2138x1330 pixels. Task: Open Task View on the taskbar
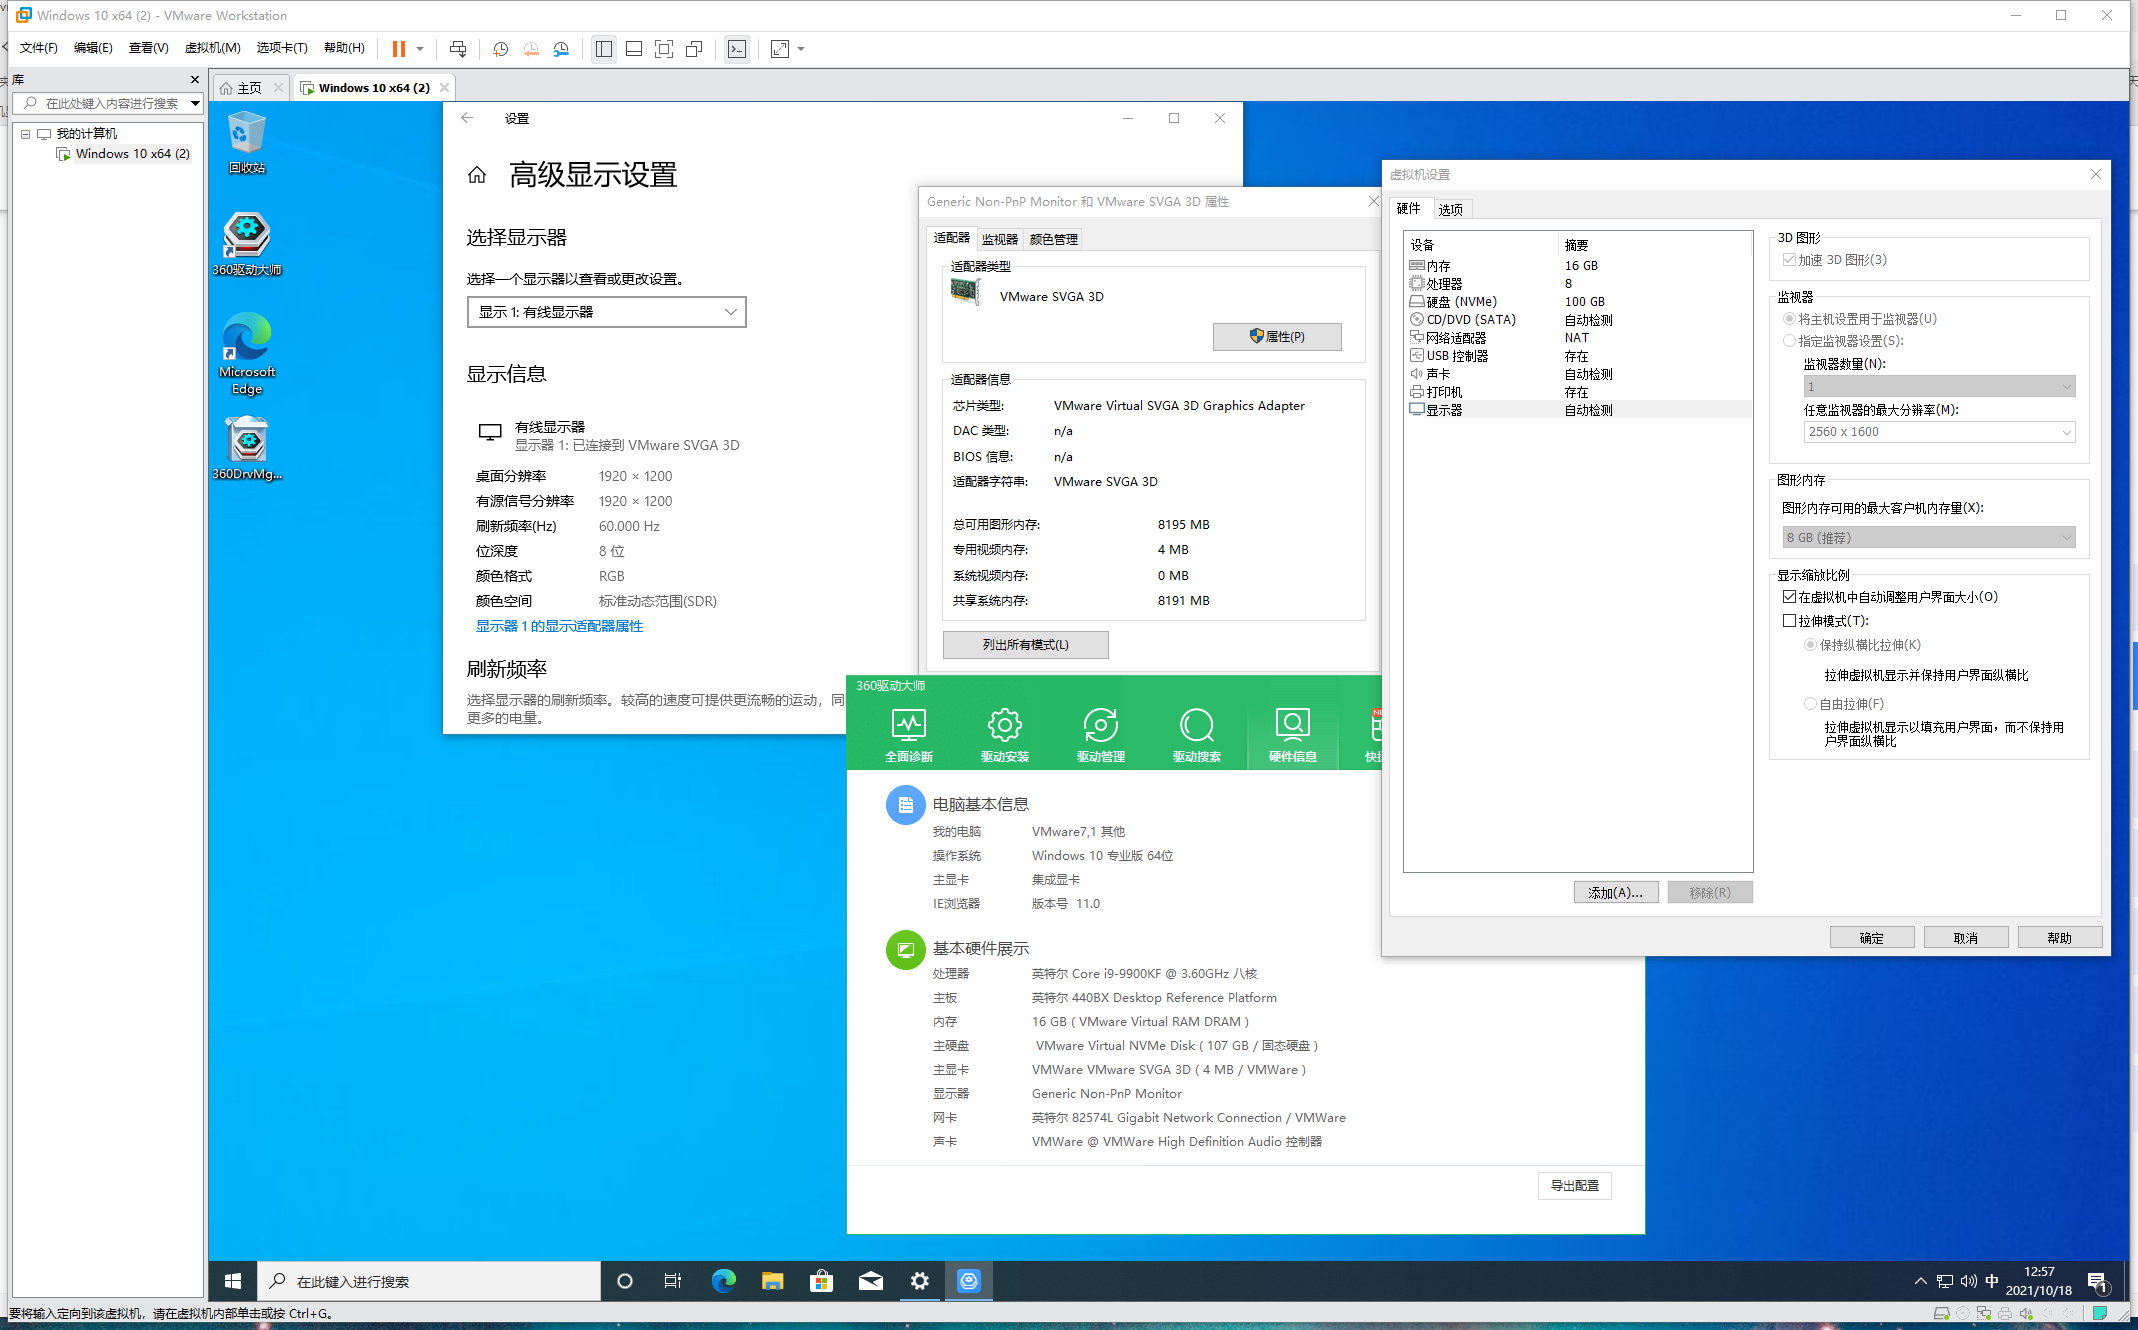(x=673, y=1280)
